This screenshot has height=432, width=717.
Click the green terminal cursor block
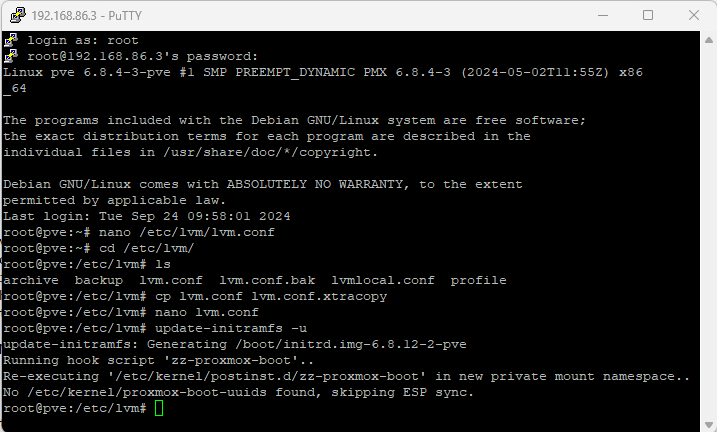tap(159, 408)
